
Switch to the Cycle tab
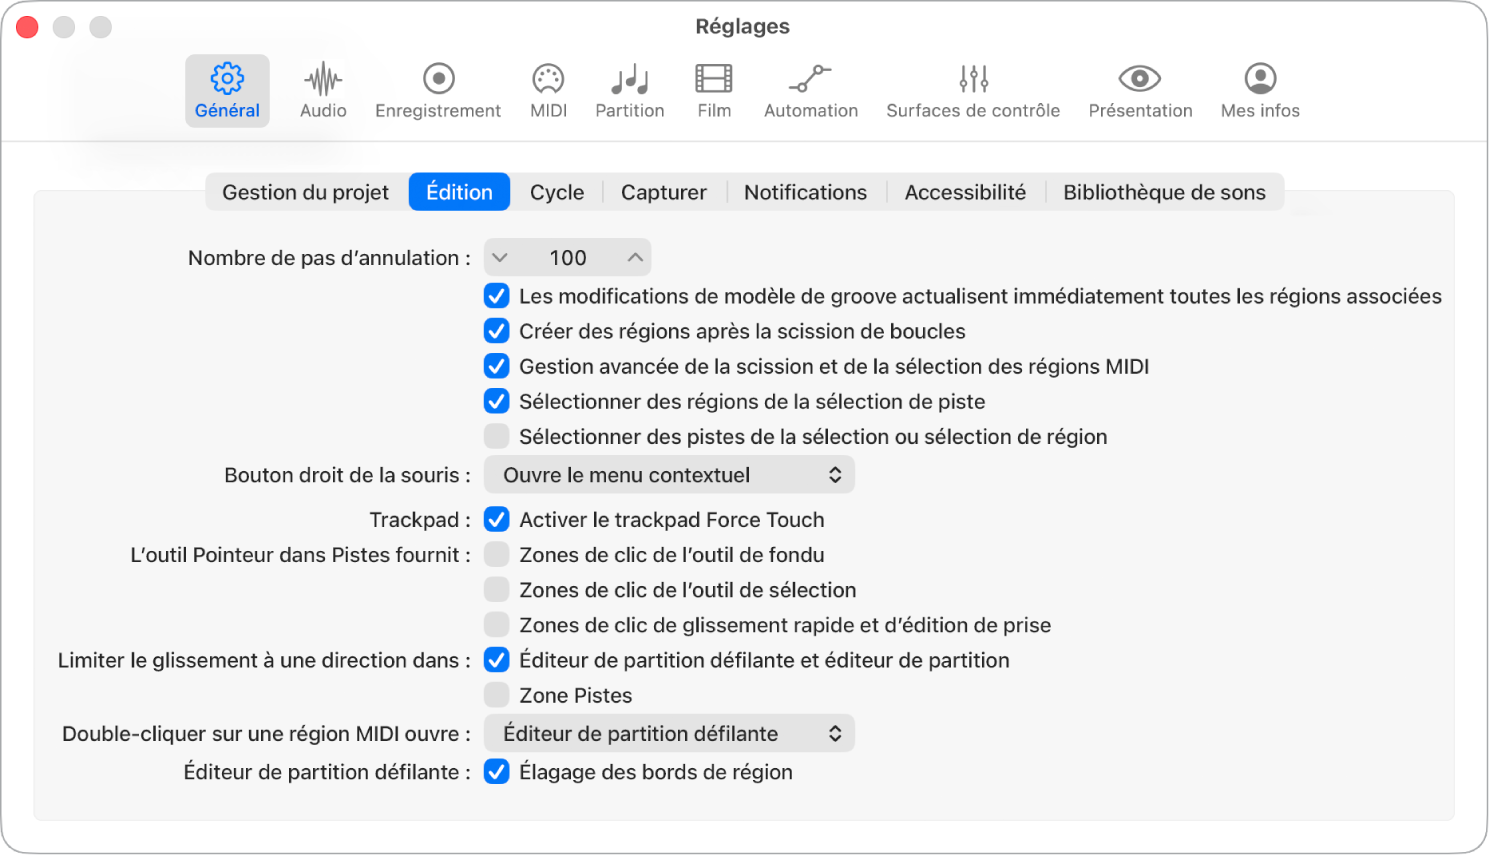pyautogui.click(x=556, y=191)
